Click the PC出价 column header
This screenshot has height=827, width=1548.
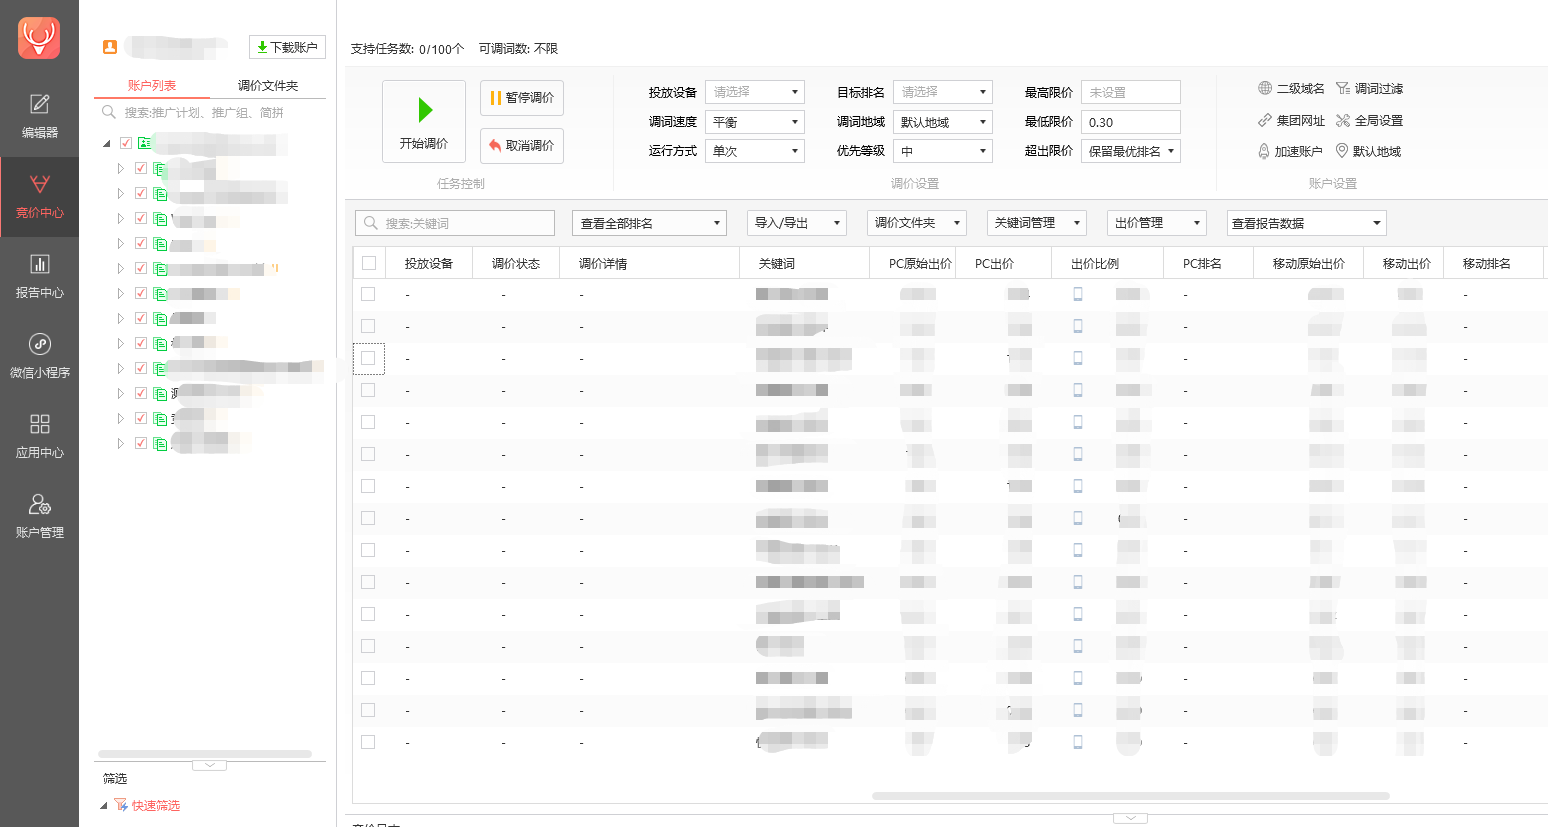[x=1003, y=264]
